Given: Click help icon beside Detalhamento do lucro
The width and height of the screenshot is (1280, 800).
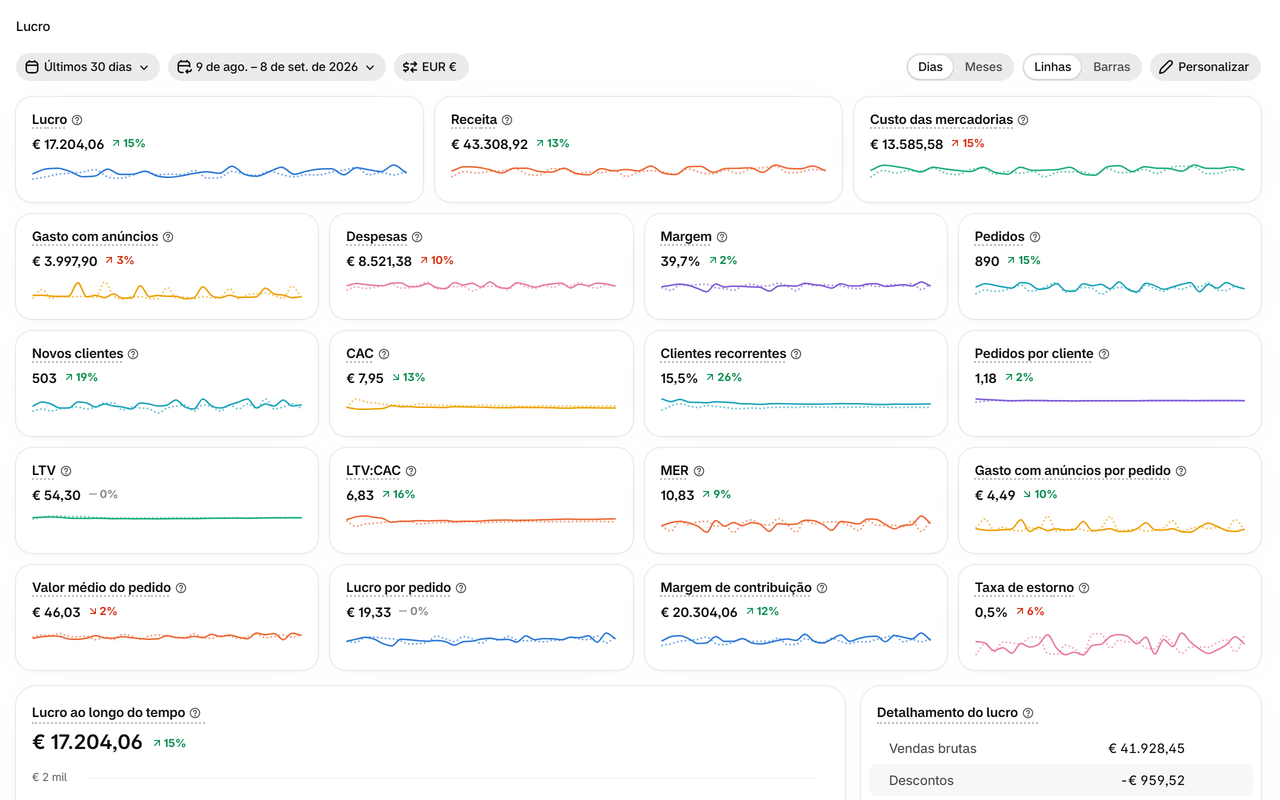Looking at the screenshot, I should click(1028, 713).
